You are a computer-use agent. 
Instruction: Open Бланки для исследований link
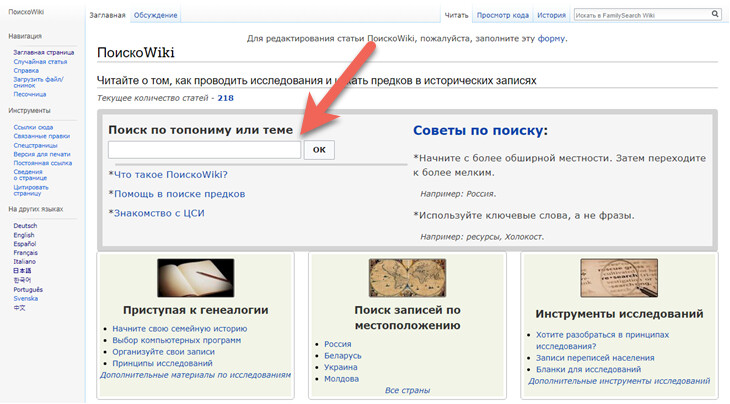[588, 370]
